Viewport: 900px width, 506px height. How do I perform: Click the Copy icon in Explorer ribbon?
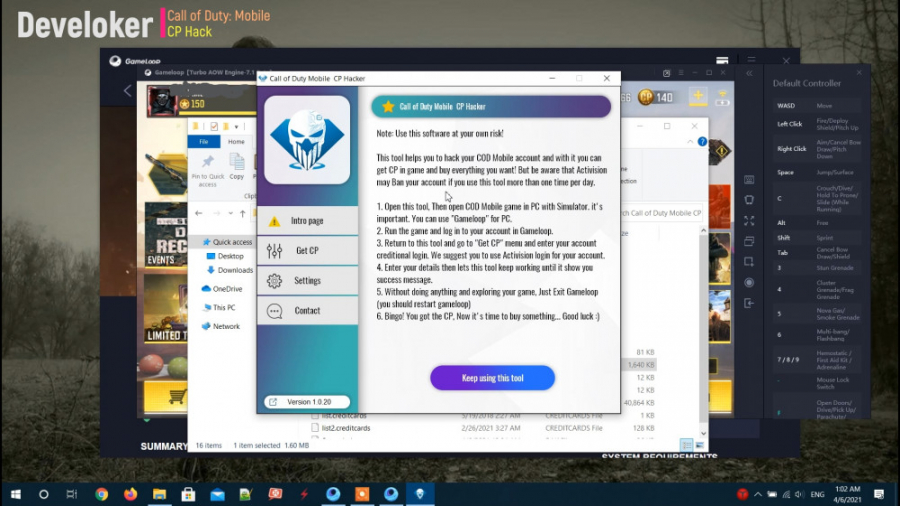(x=237, y=166)
